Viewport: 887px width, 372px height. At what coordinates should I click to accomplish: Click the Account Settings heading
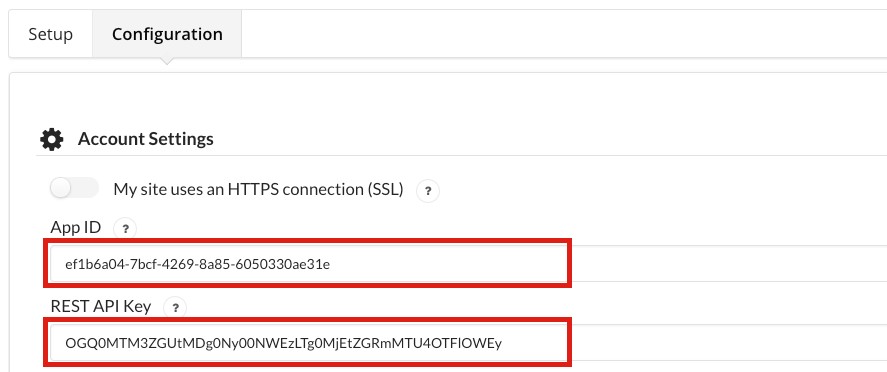(x=145, y=139)
